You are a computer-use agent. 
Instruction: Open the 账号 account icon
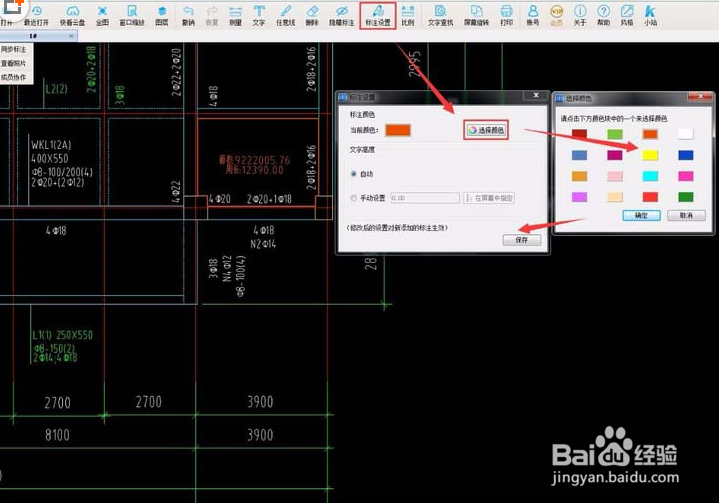533,15
